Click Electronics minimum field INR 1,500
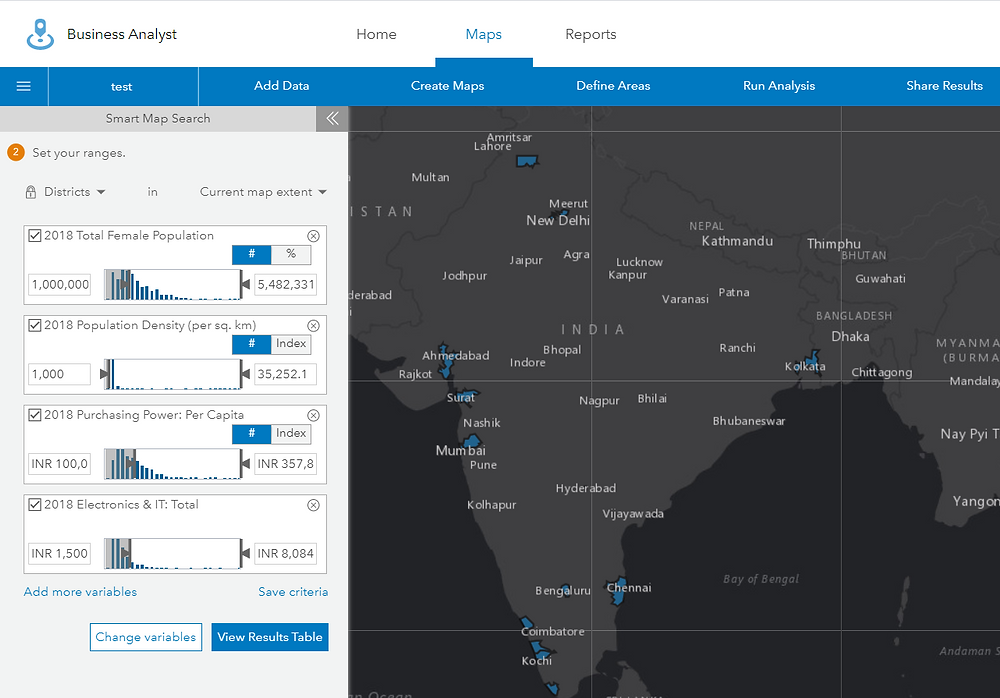 coord(59,554)
